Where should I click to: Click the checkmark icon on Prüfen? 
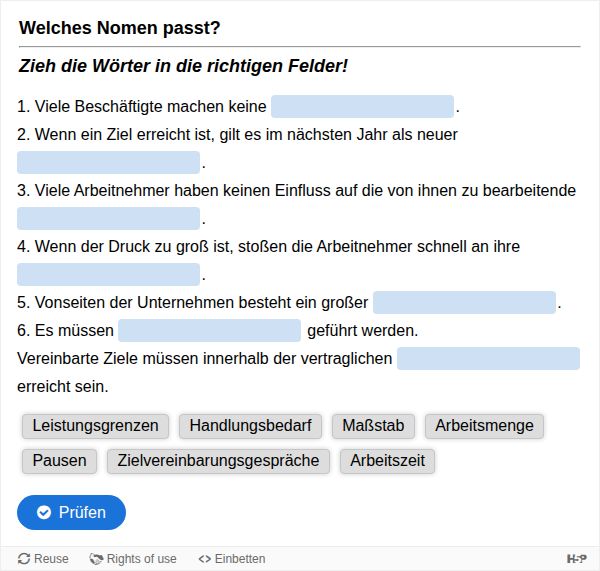point(44,512)
